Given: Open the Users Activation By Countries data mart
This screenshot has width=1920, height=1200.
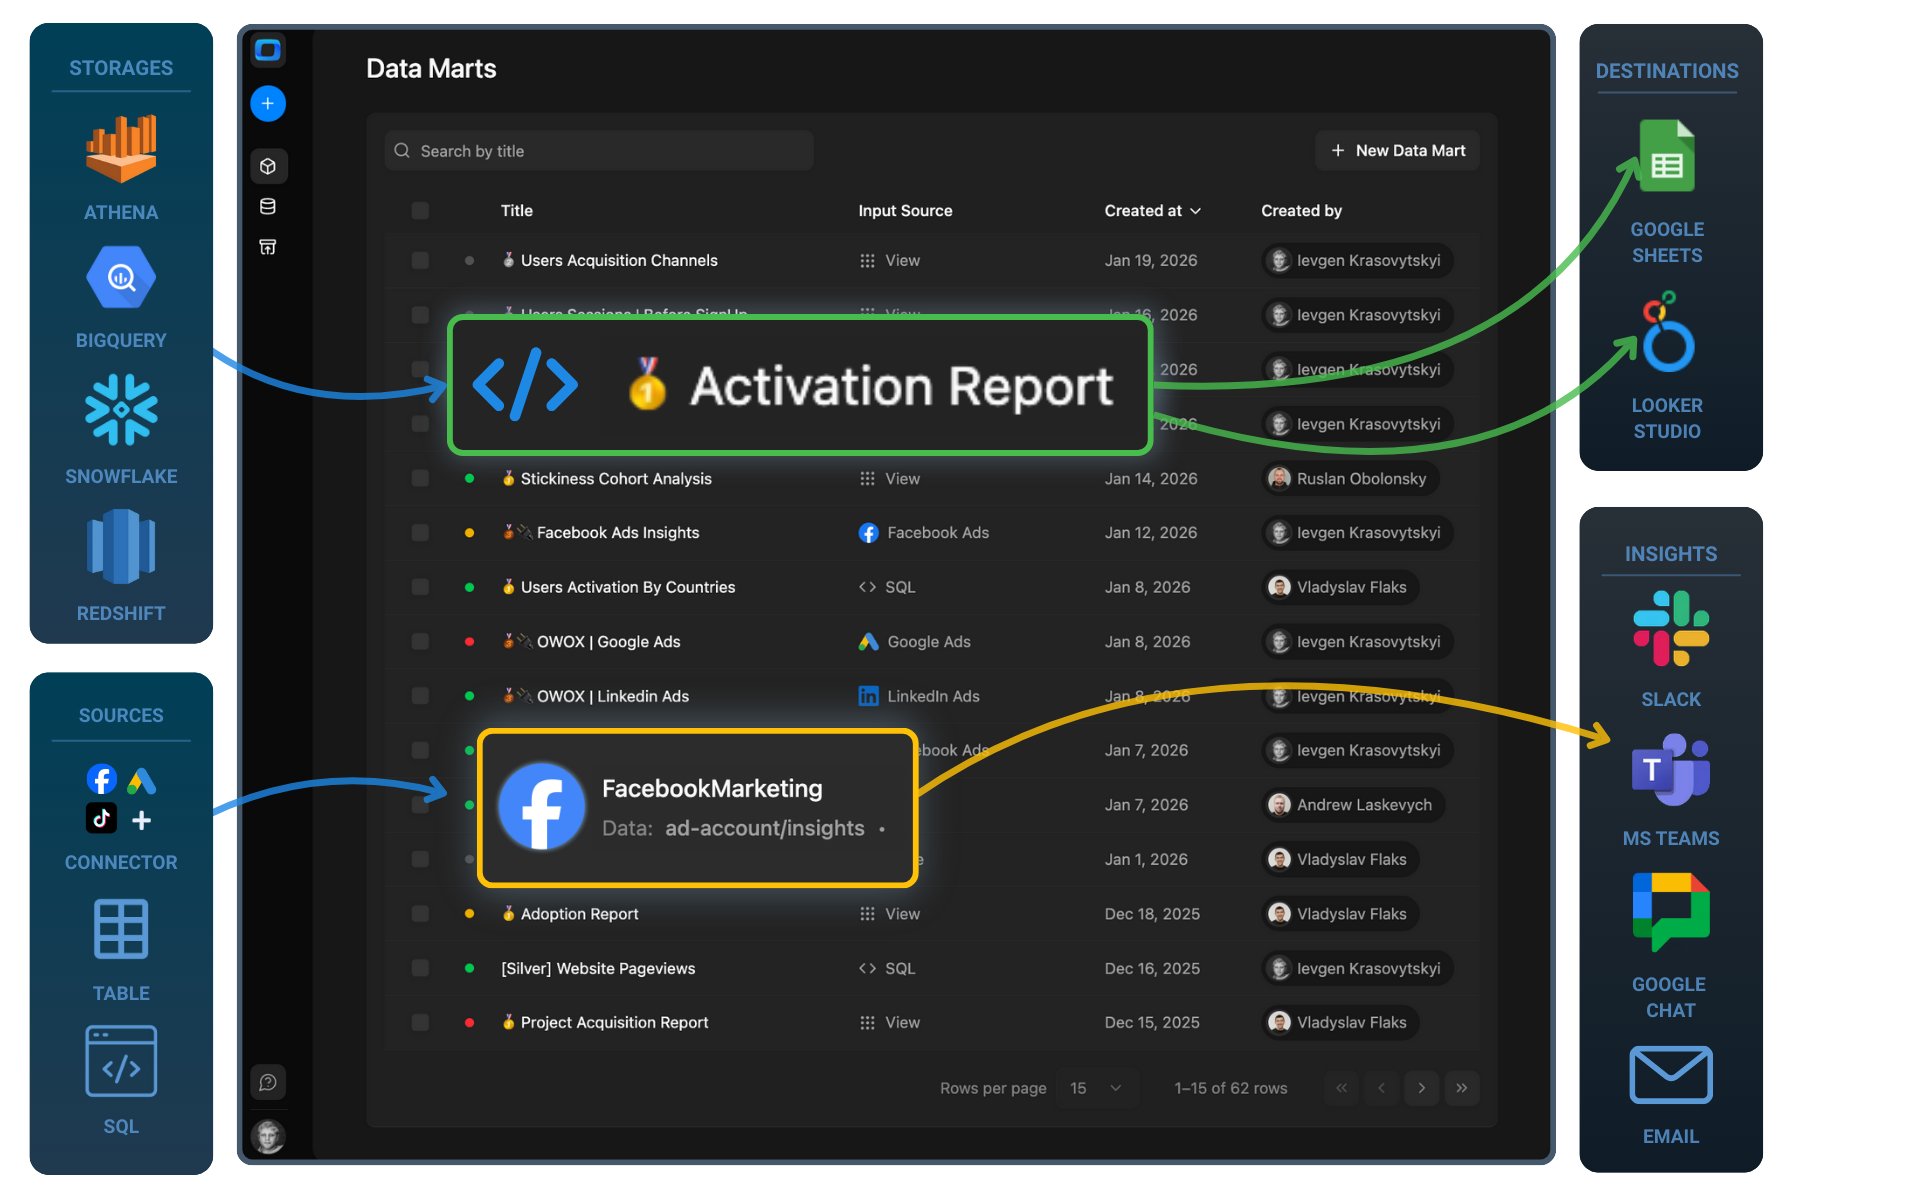Looking at the screenshot, I should pos(627,587).
